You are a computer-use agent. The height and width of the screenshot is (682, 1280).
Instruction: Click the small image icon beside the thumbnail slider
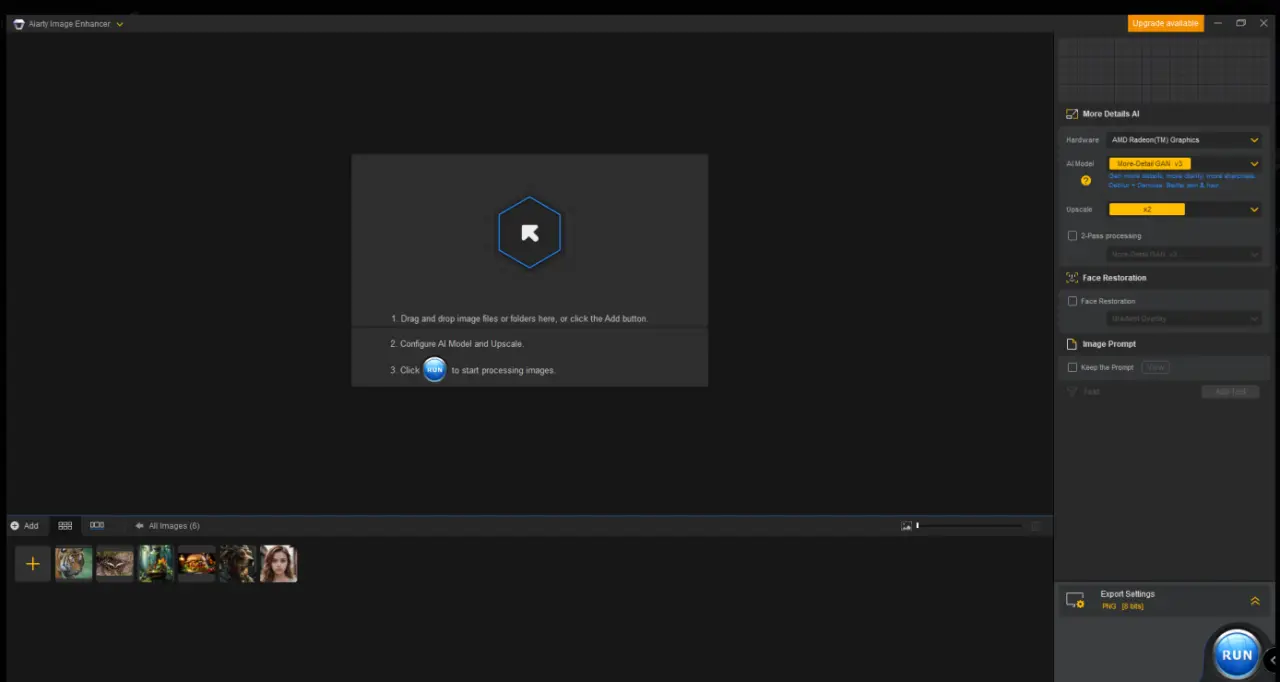pyautogui.click(x=906, y=526)
